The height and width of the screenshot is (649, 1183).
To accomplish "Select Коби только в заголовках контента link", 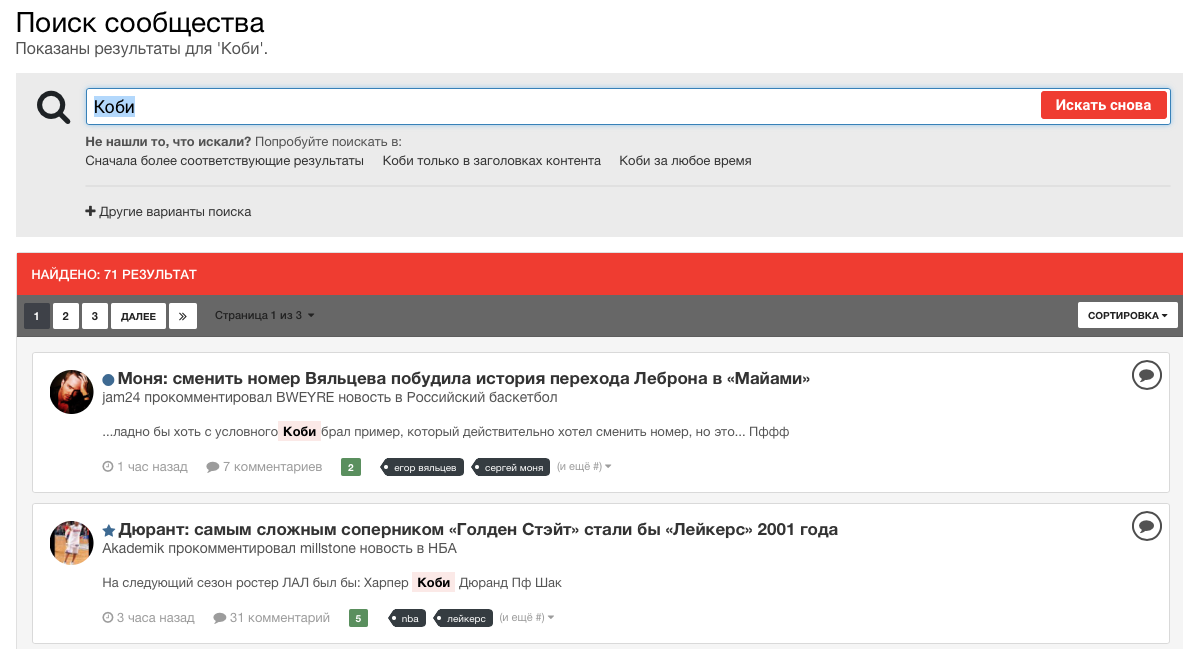I will 492,161.
